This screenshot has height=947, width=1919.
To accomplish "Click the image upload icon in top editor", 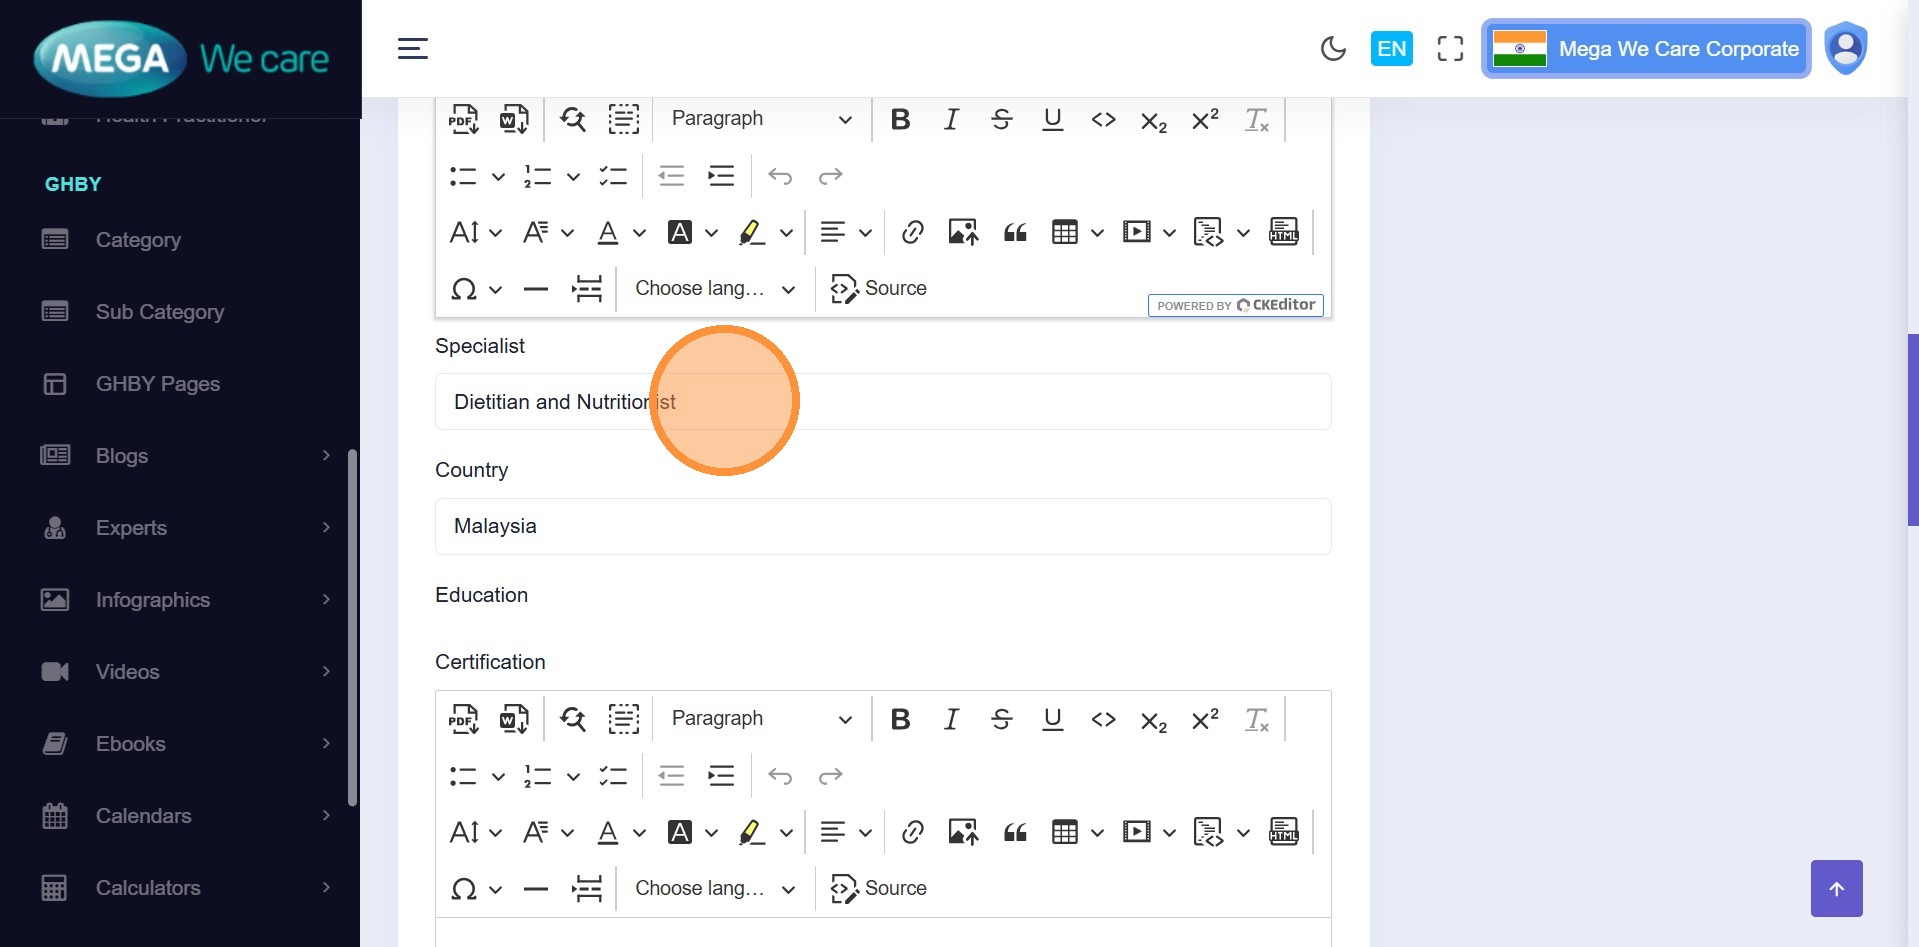I will [x=963, y=233].
